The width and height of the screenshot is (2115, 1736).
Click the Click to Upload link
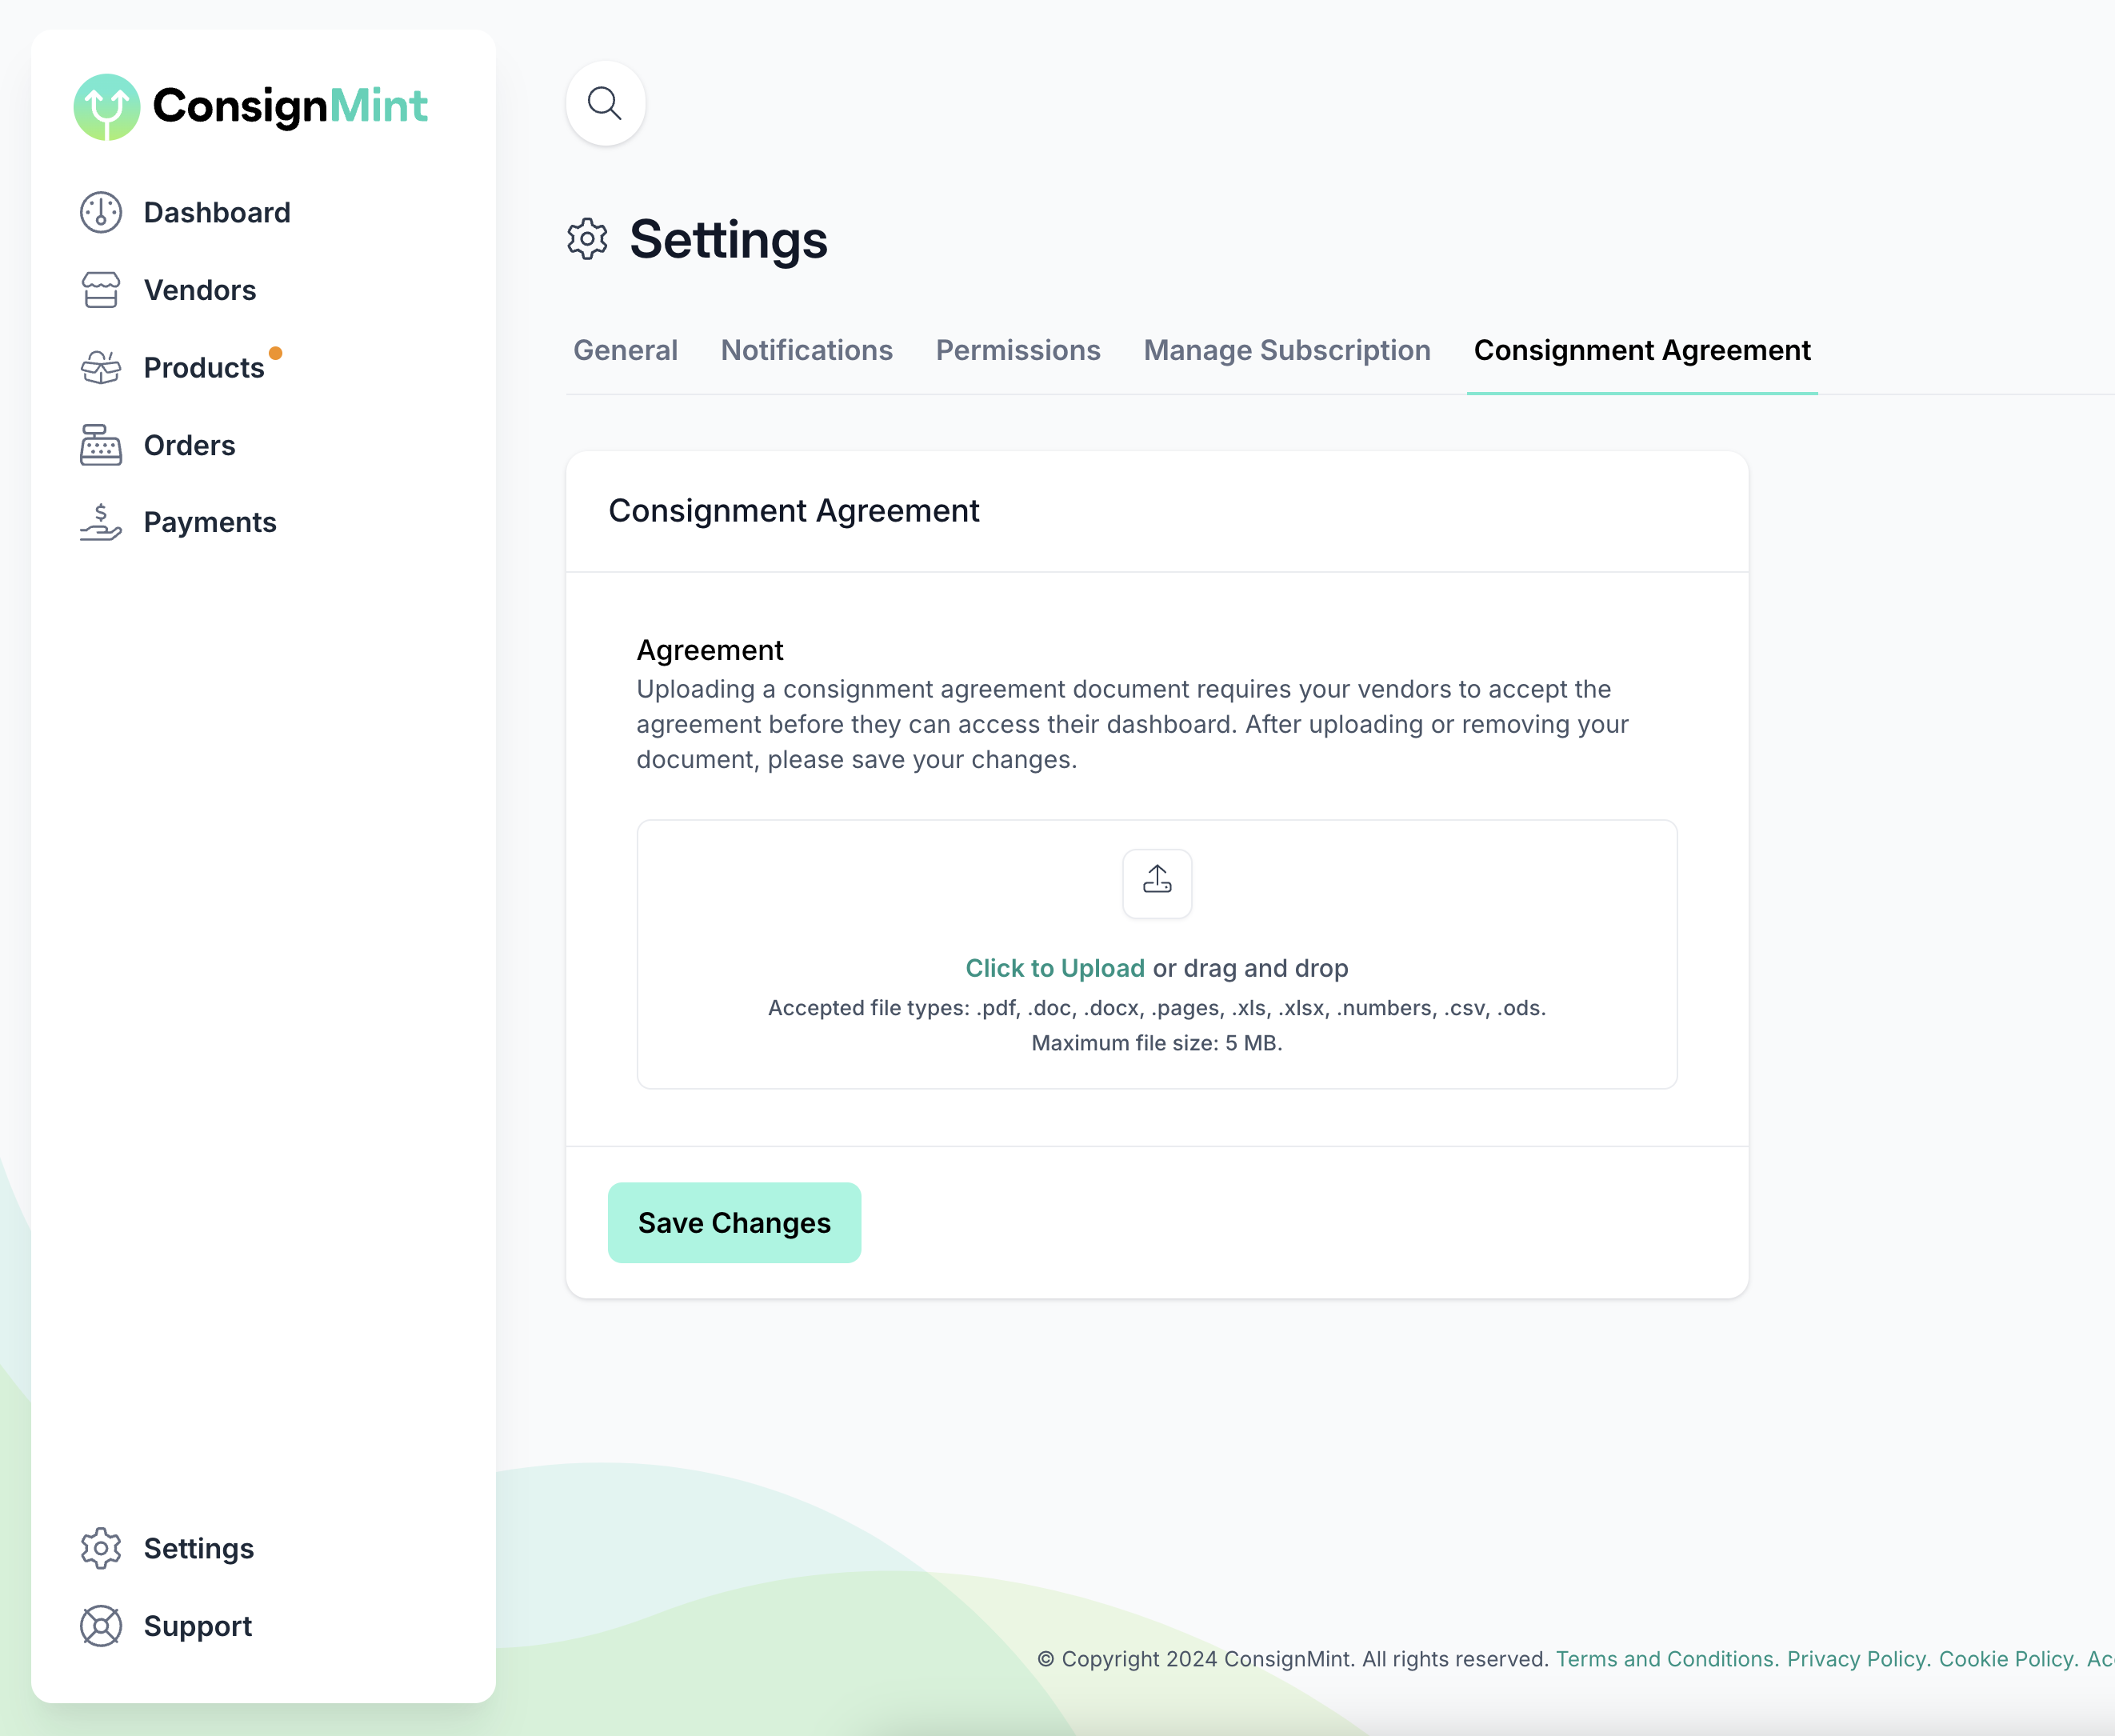(1054, 968)
